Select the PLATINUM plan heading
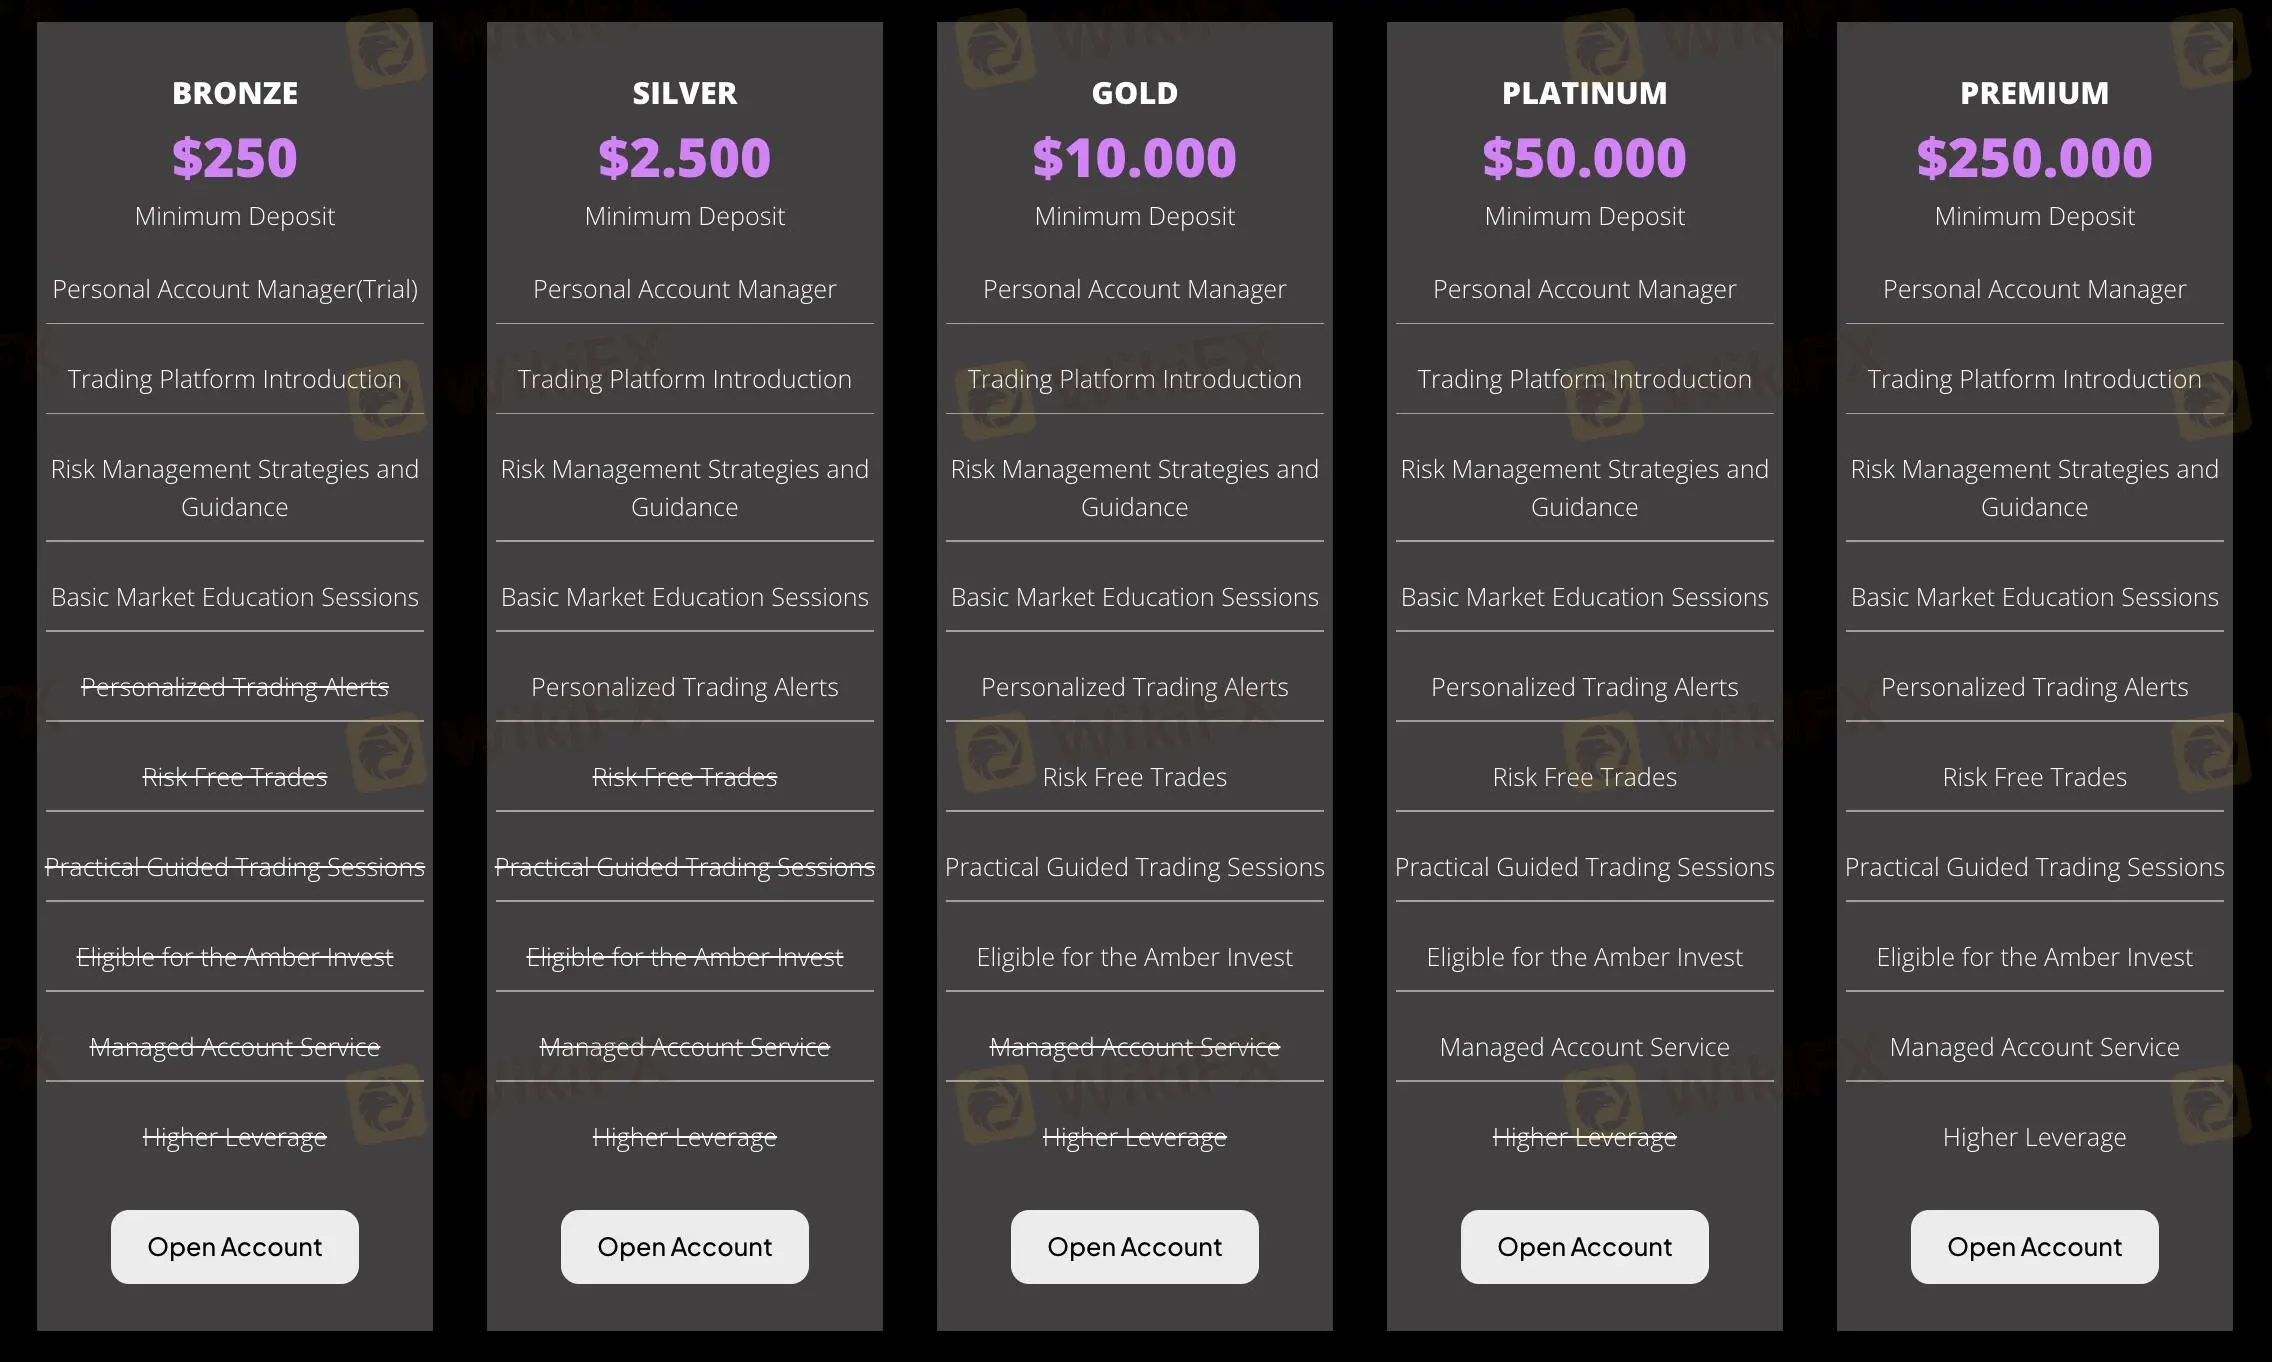This screenshot has width=2272, height=1362. click(1584, 92)
